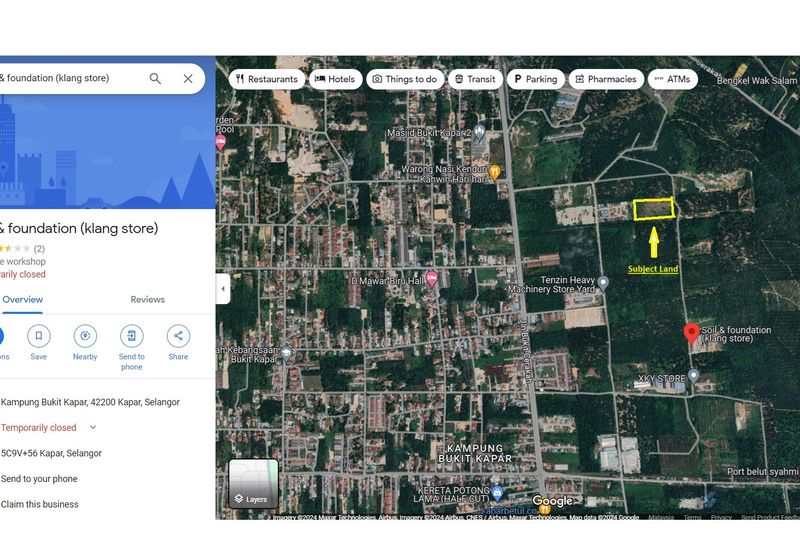The height and width of the screenshot is (552, 800).
Task: Select the Overview tab
Action: coord(22,300)
